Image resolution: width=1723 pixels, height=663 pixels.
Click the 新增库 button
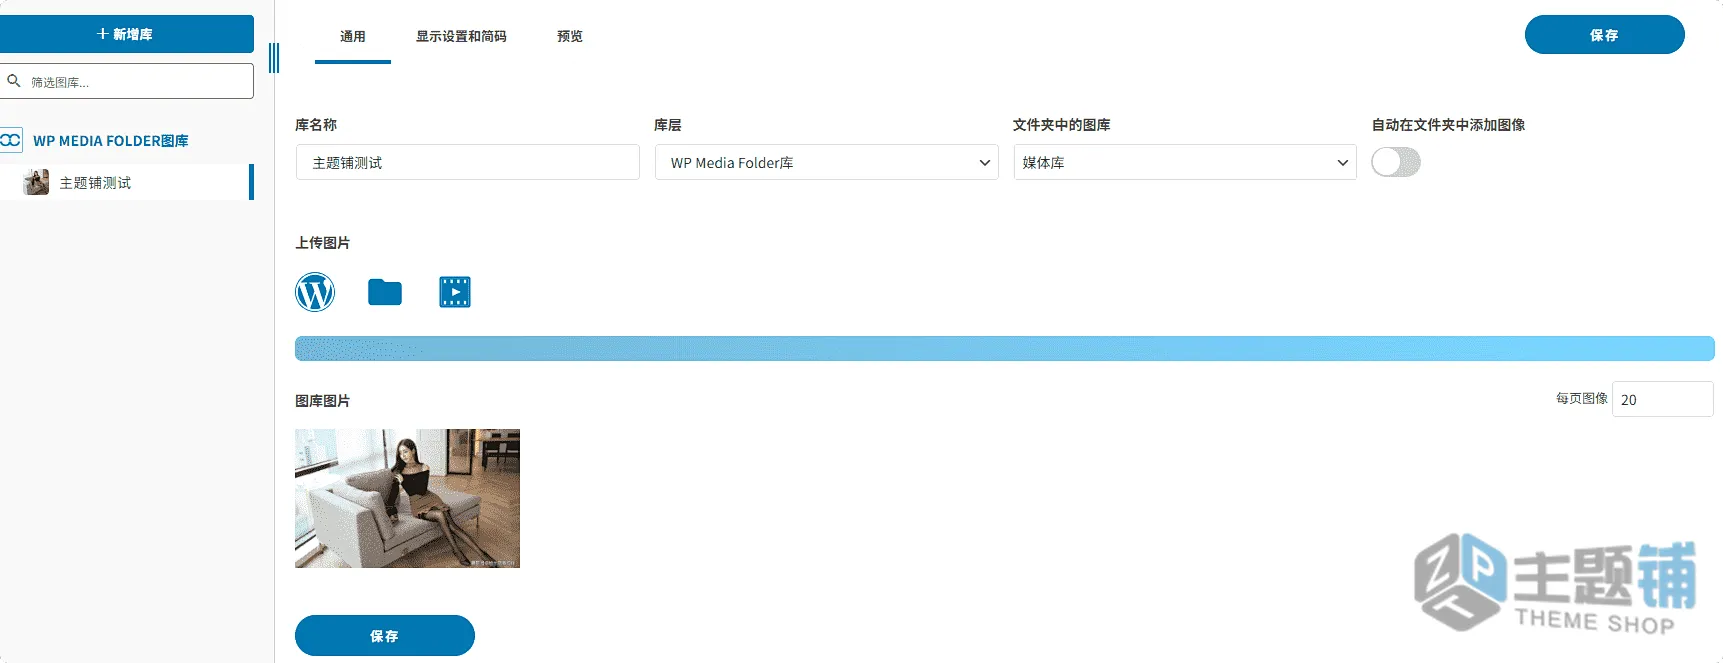pos(125,34)
